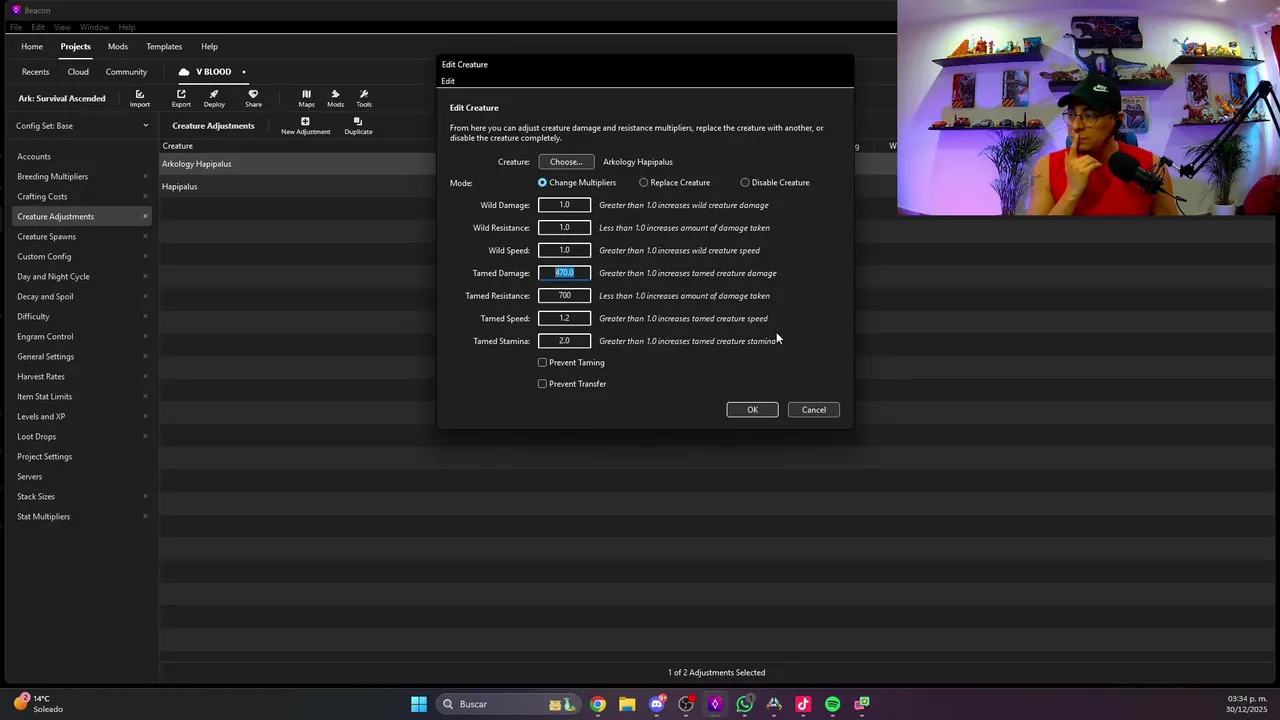Open File Explorer from taskbar
Image resolution: width=1280 pixels, height=720 pixels.
(x=627, y=704)
